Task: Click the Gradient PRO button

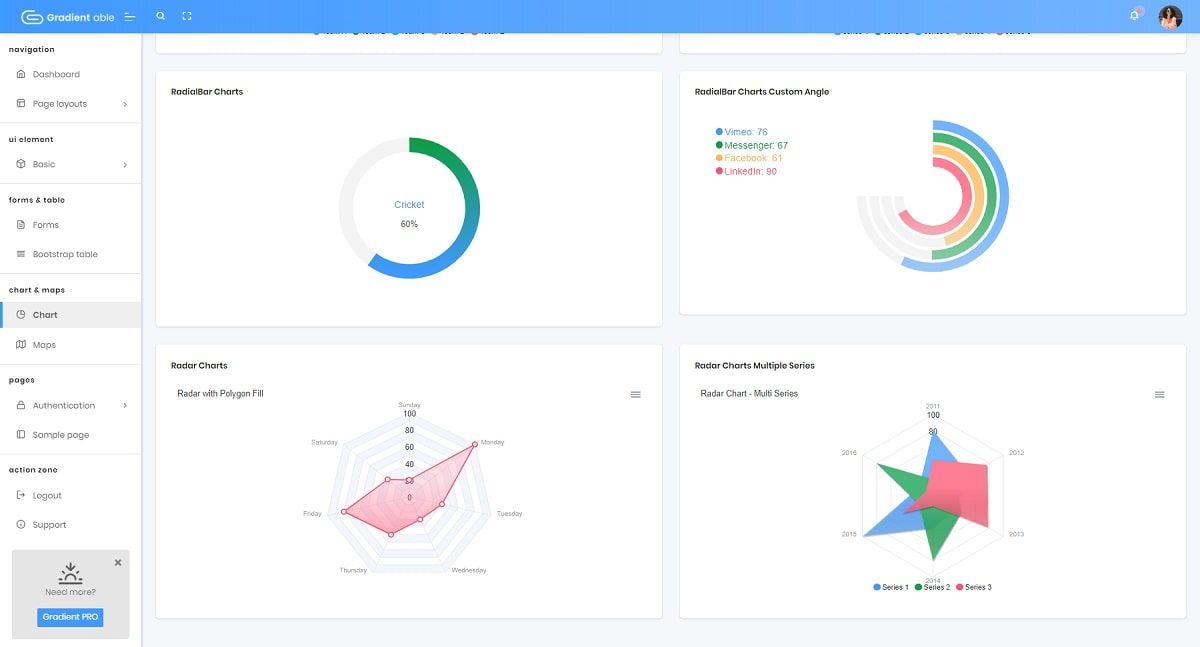Action: click(70, 617)
